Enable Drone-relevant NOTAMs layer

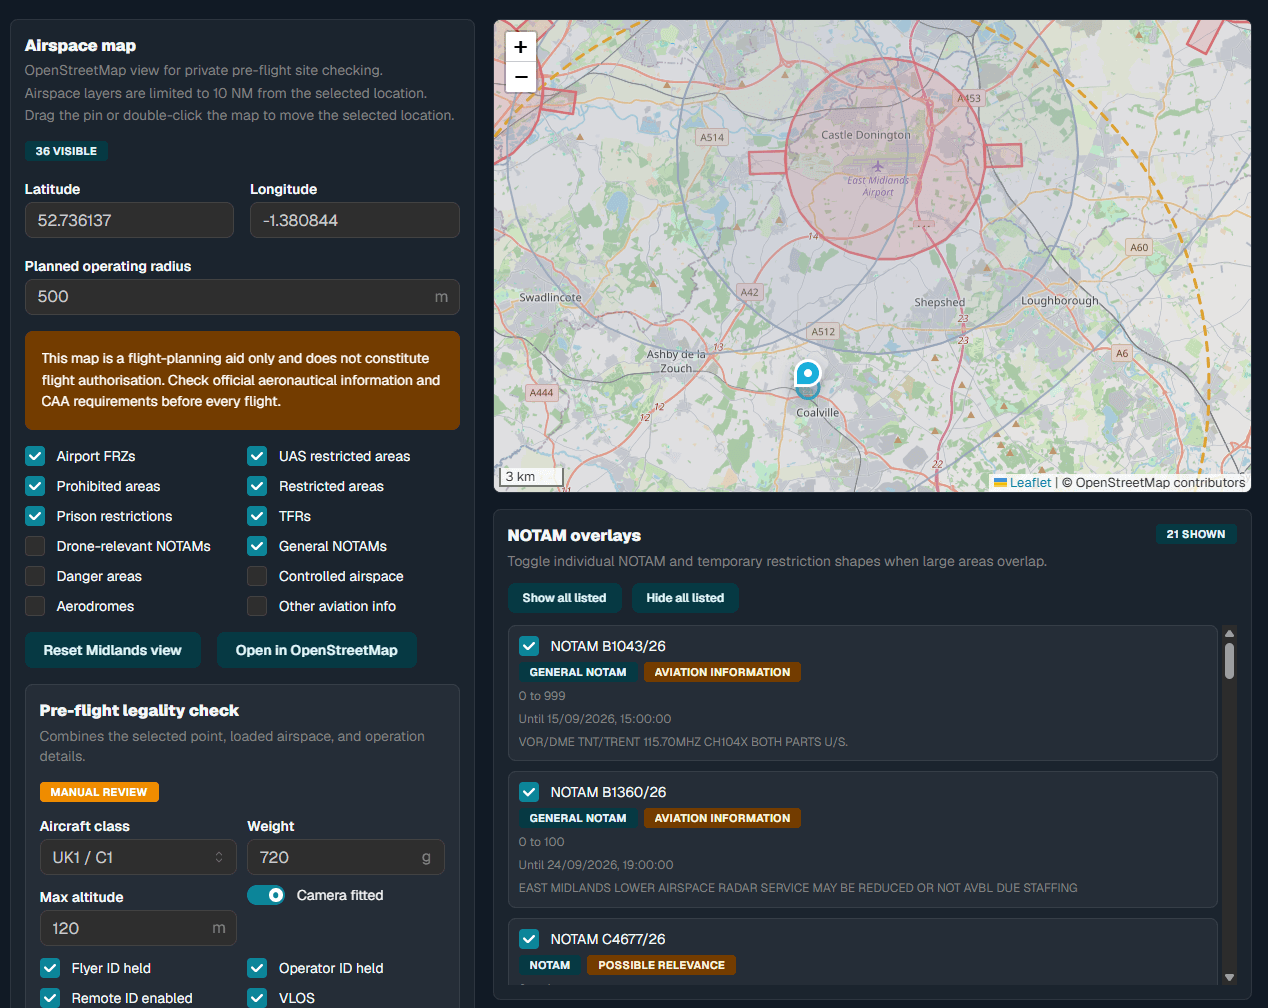point(35,546)
